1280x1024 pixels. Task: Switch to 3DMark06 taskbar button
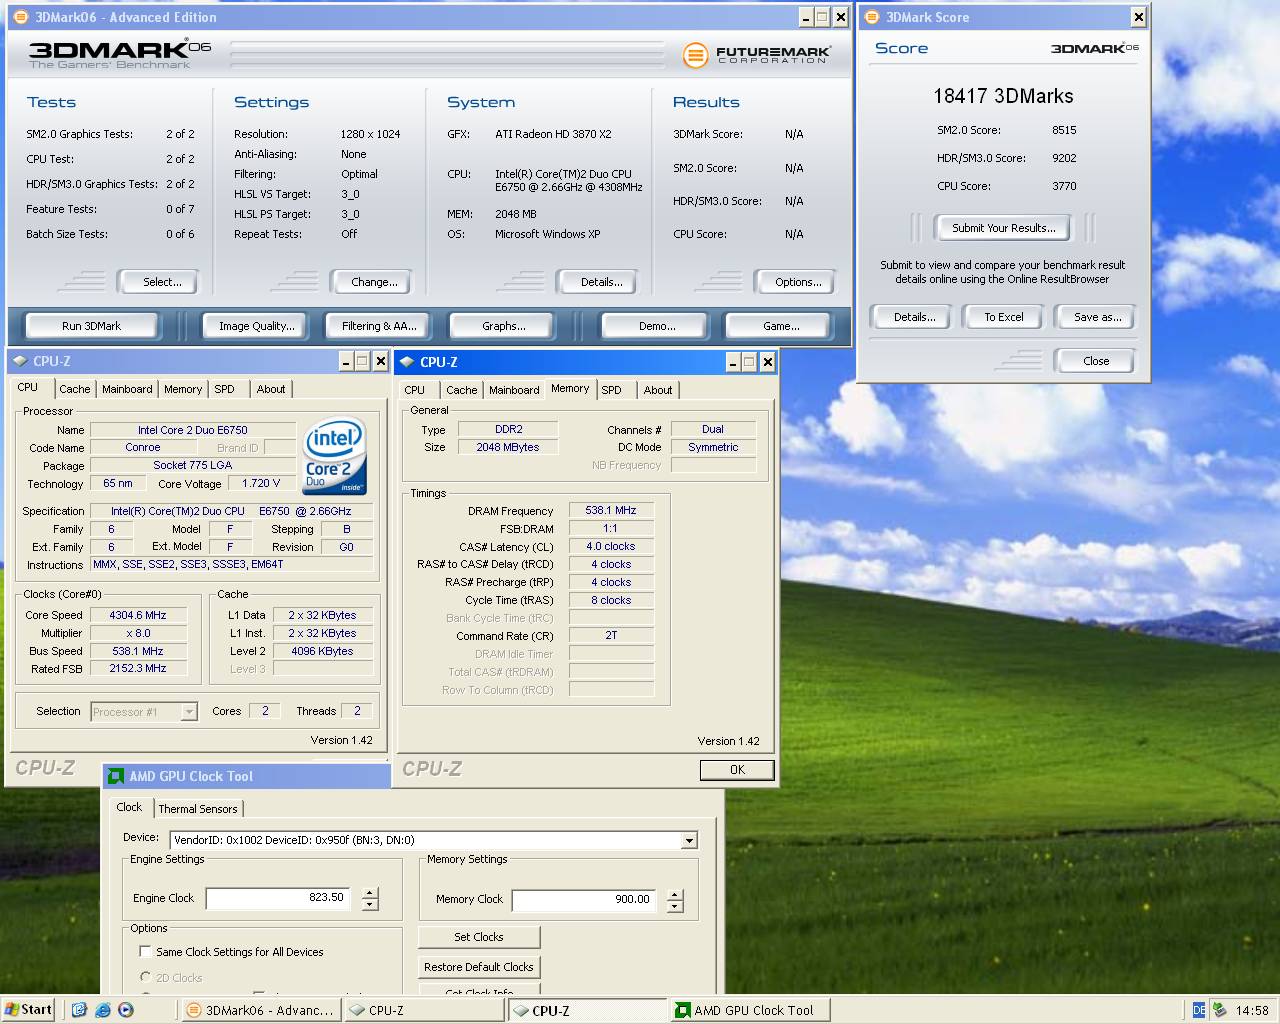click(x=260, y=1010)
